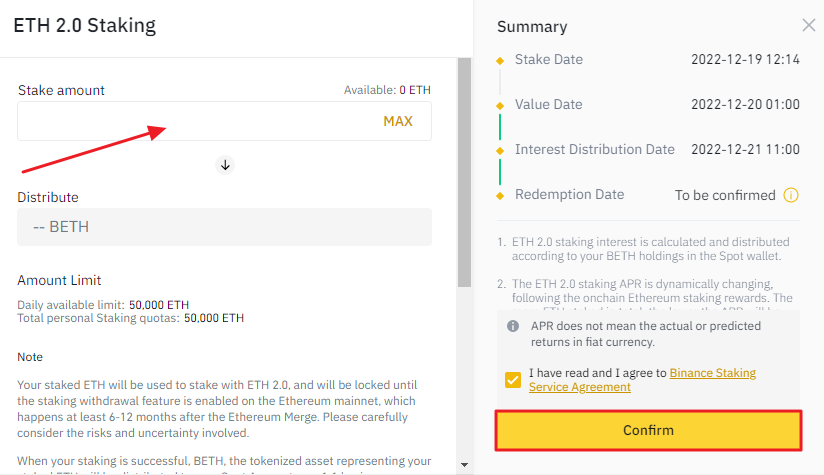Click the Stake Date diamond marker
Viewport: 824px width, 475px height.
499,60
